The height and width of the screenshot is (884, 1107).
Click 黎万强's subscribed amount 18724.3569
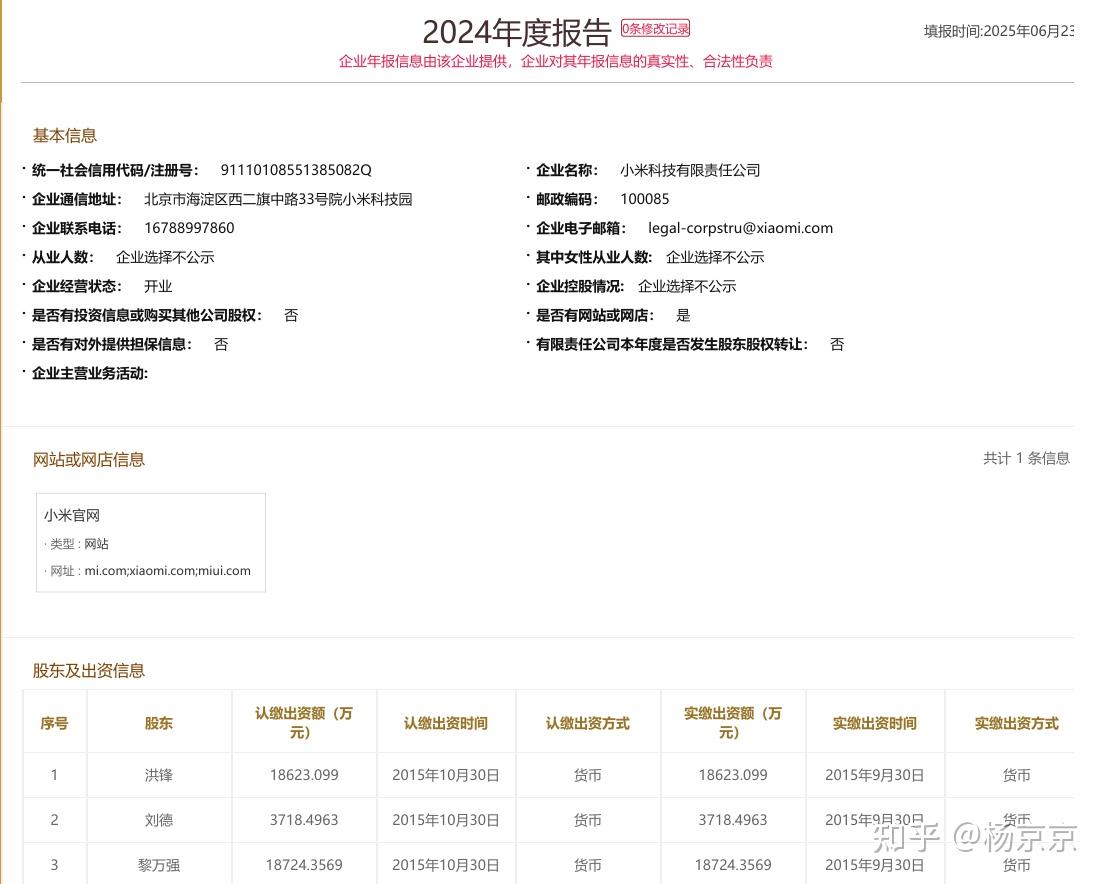coord(304,865)
